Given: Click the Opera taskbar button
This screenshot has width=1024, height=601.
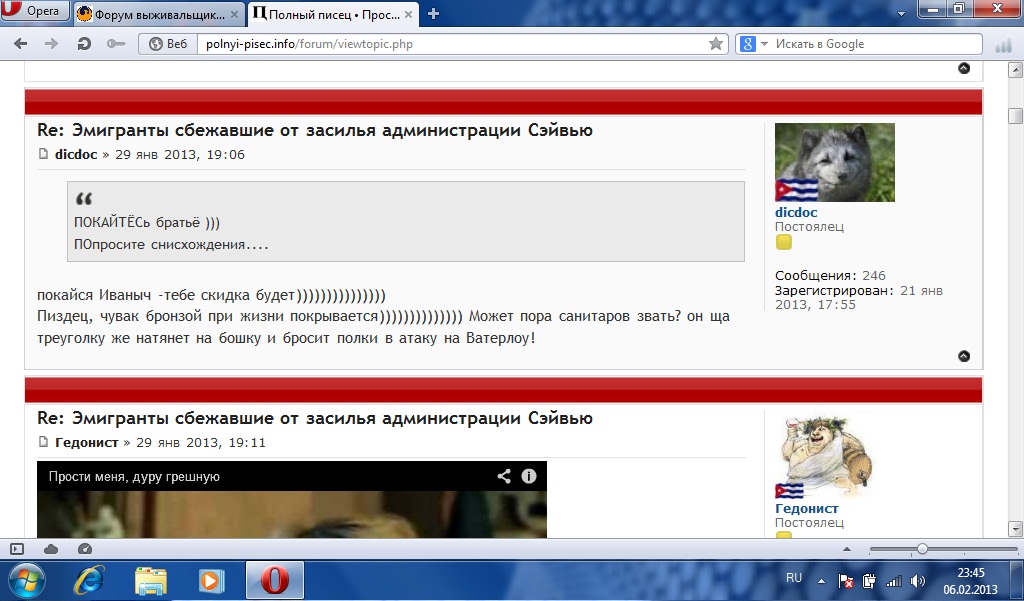Looking at the screenshot, I should [275, 580].
